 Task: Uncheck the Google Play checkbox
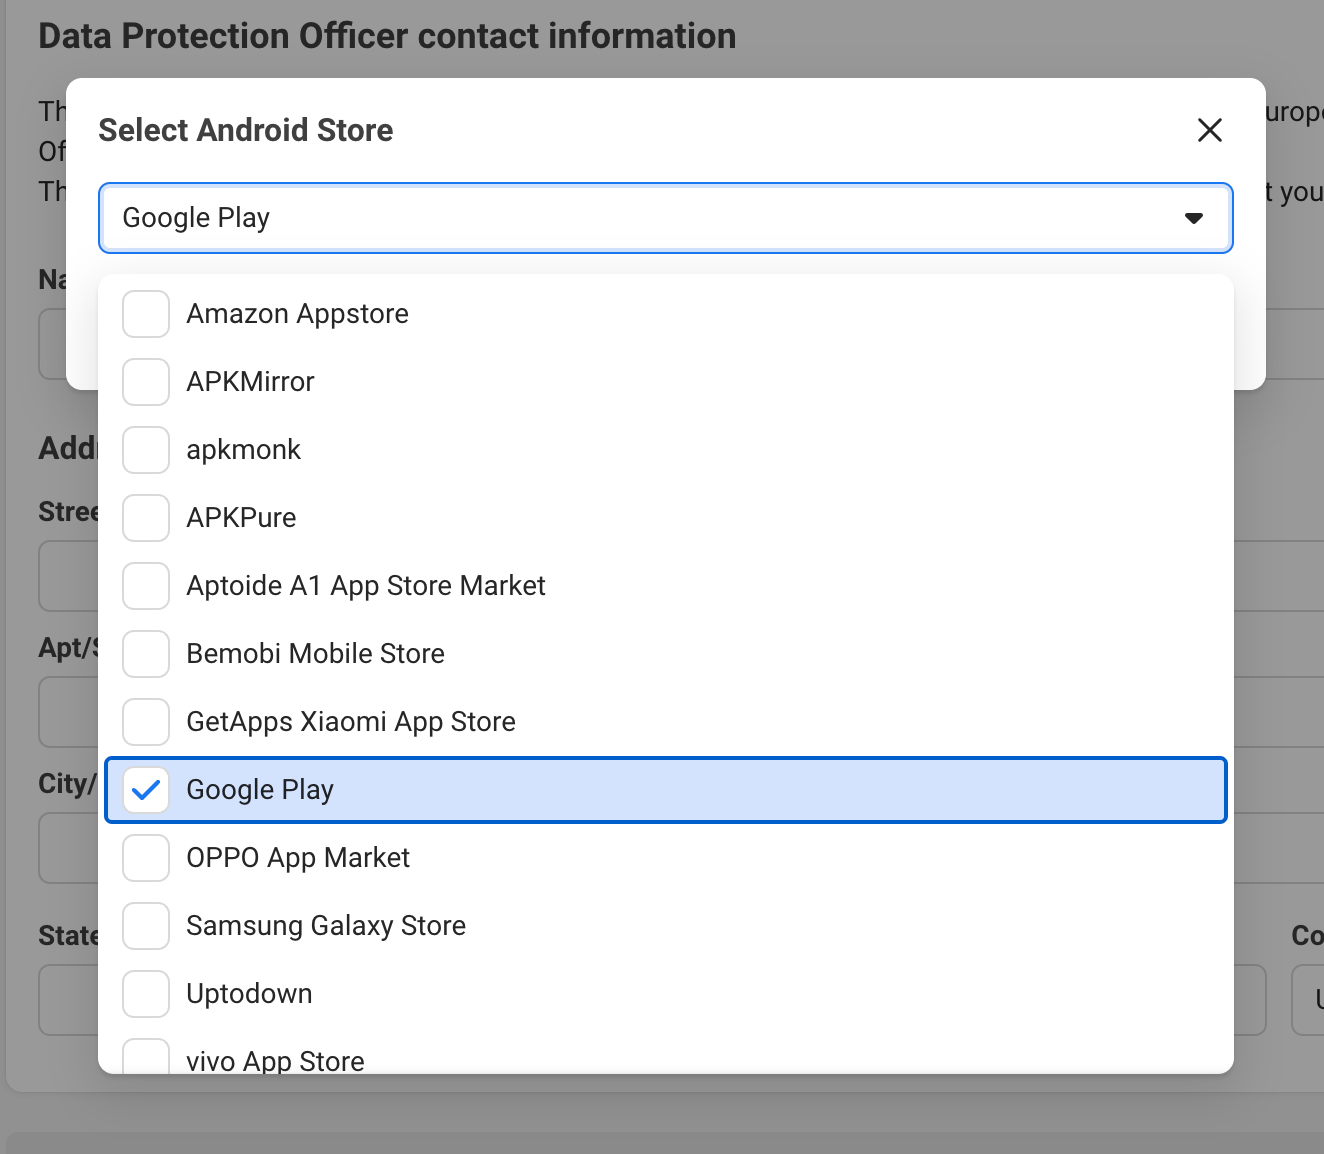coord(146,790)
